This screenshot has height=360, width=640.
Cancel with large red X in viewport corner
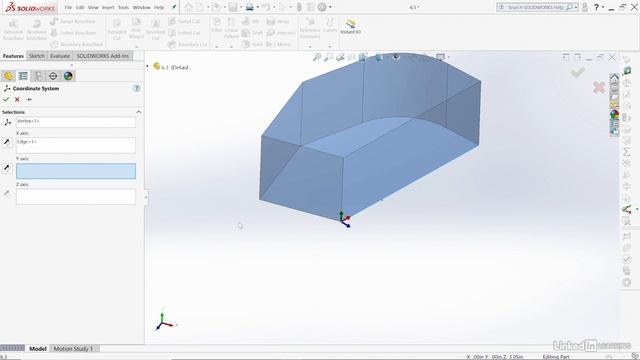[599, 87]
